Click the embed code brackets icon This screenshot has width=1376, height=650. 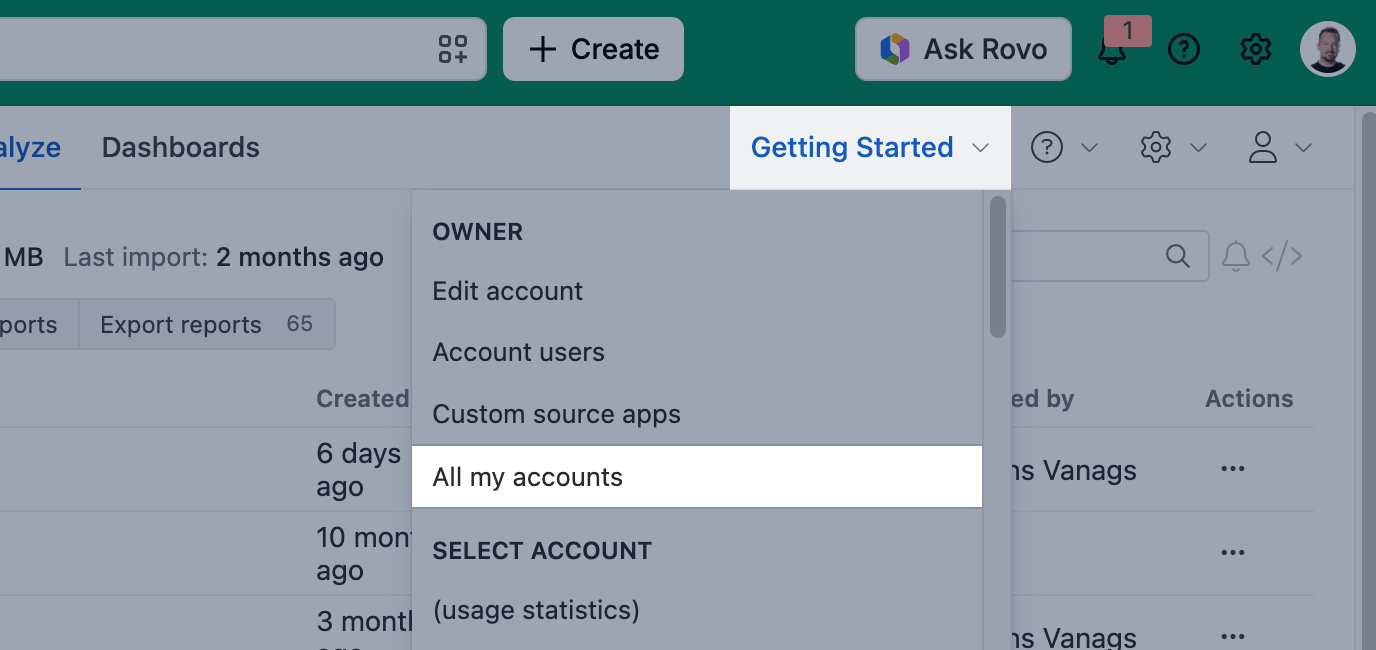click(x=1282, y=256)
